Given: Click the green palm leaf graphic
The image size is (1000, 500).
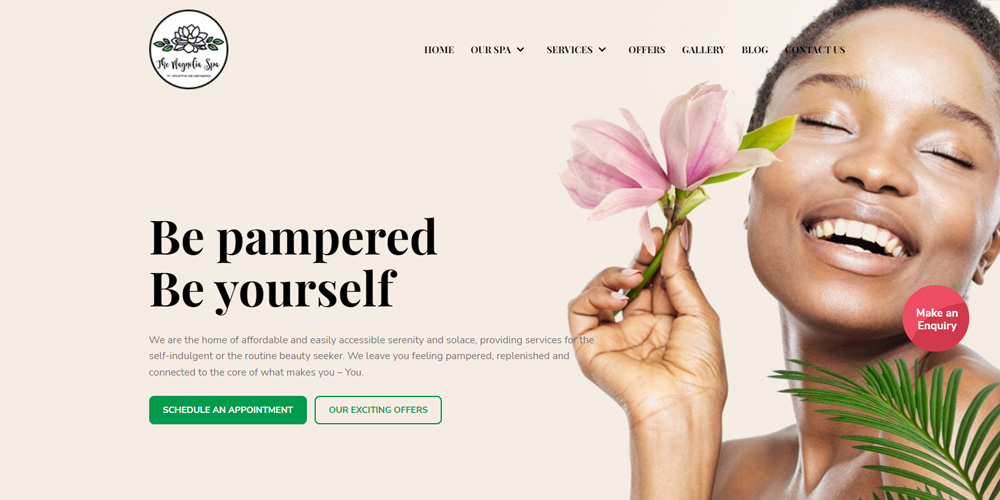Looking at the screenshot, I should click(893, 427).
